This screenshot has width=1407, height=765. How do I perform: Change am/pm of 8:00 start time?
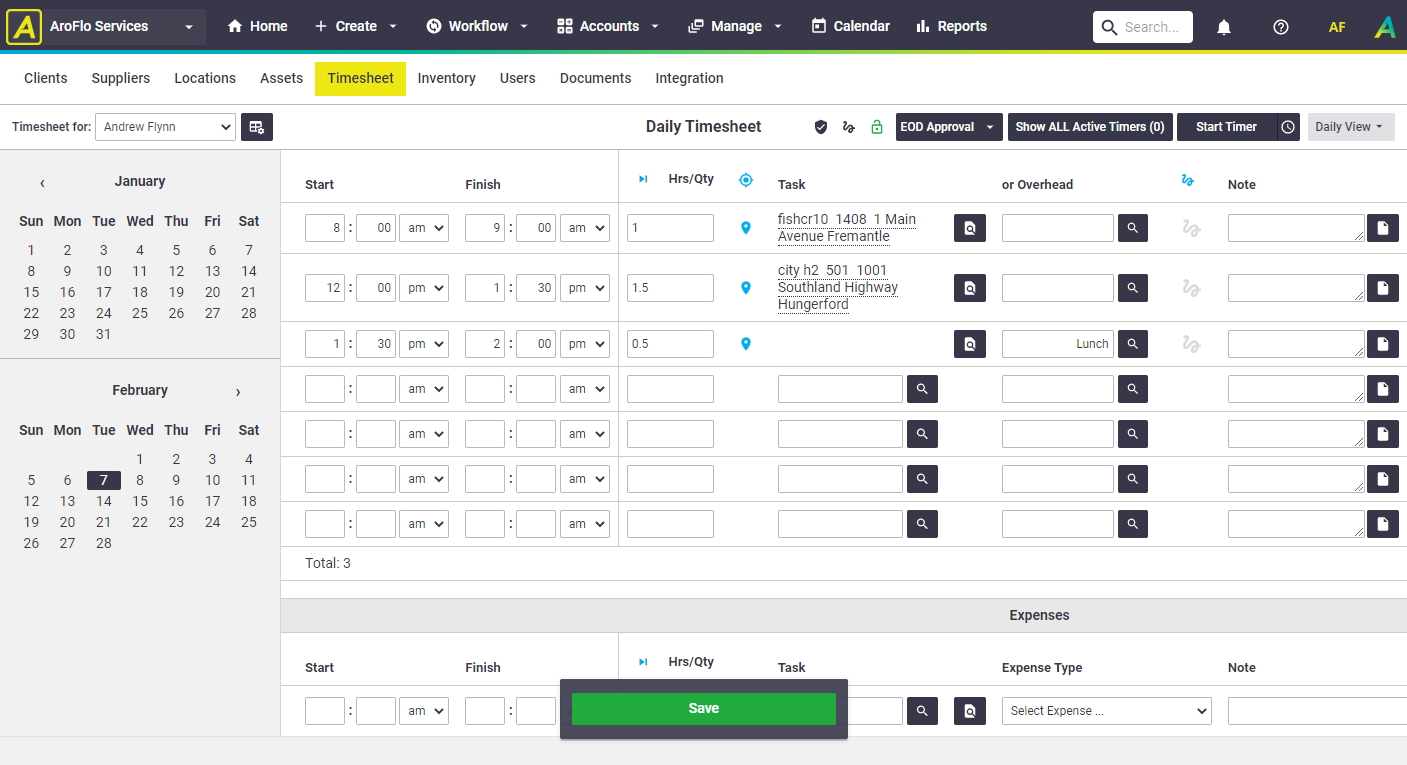(424, 228)
